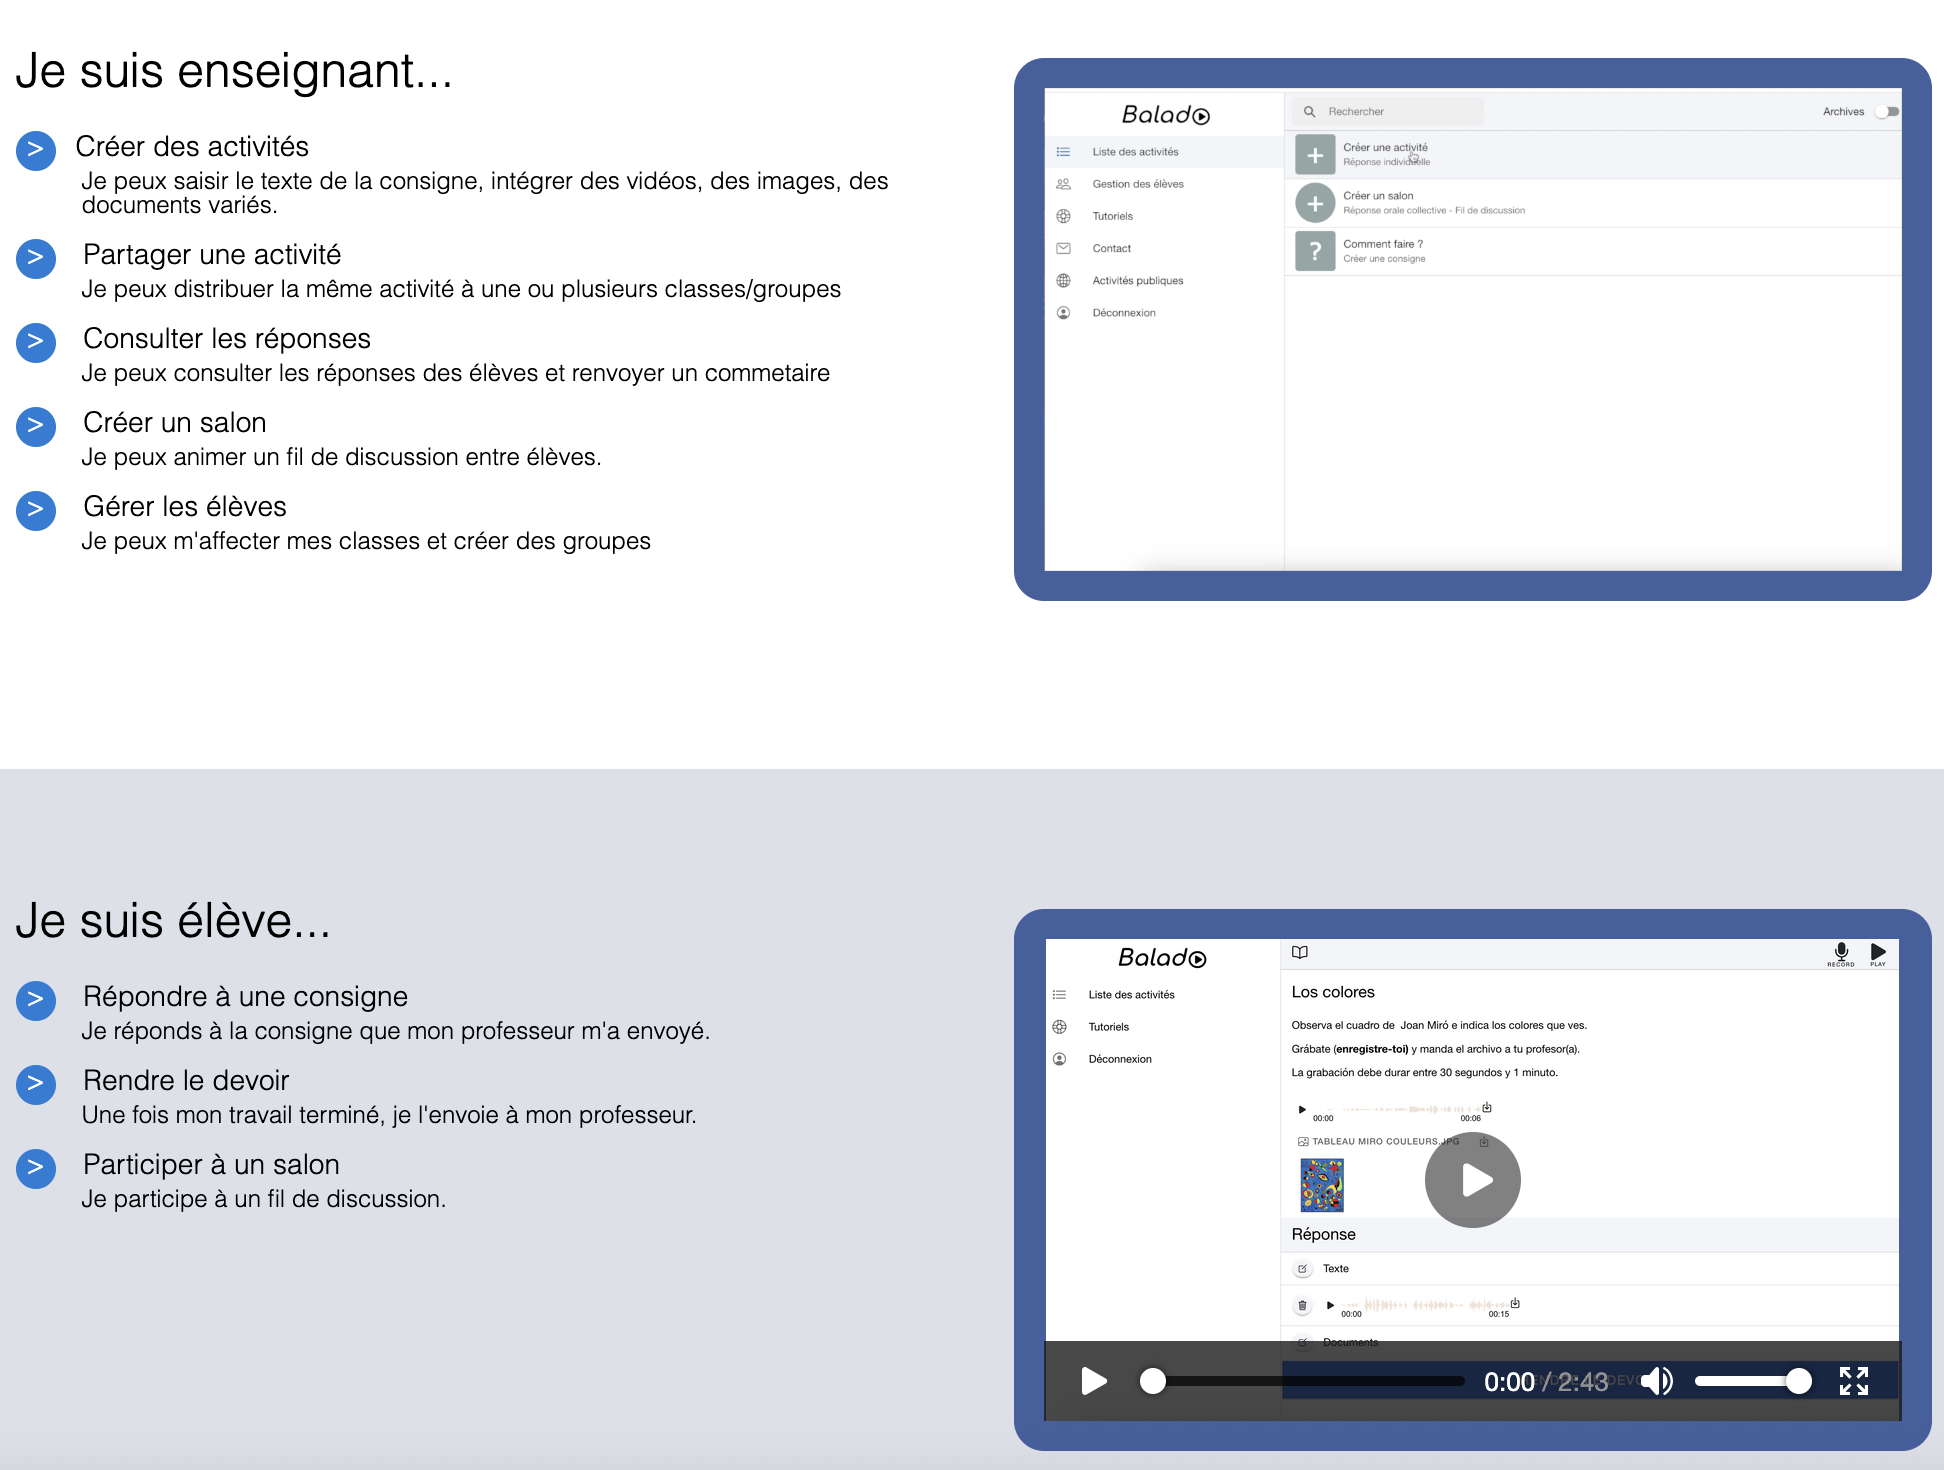
Task: Click the video volume slider handle
Action: [1798, 1381]
